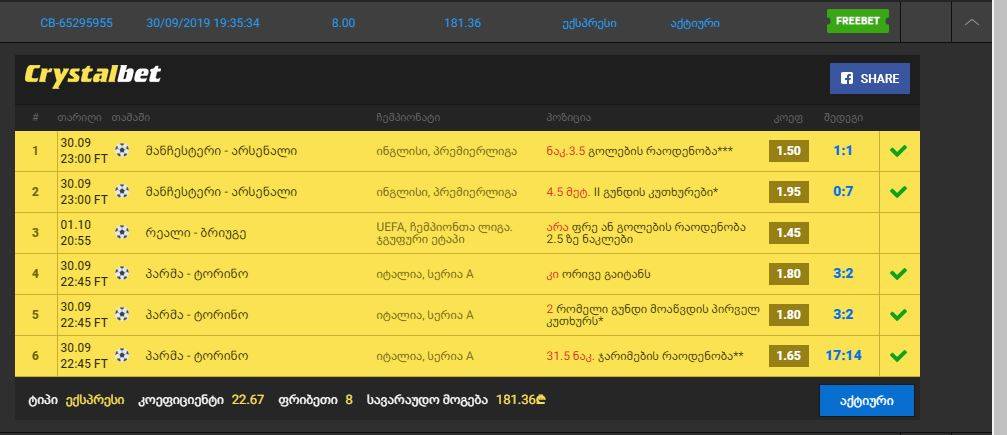Click soccer ball icon in row 2
The width and height of the screenshot is (1007, 435).
(122, 191)
